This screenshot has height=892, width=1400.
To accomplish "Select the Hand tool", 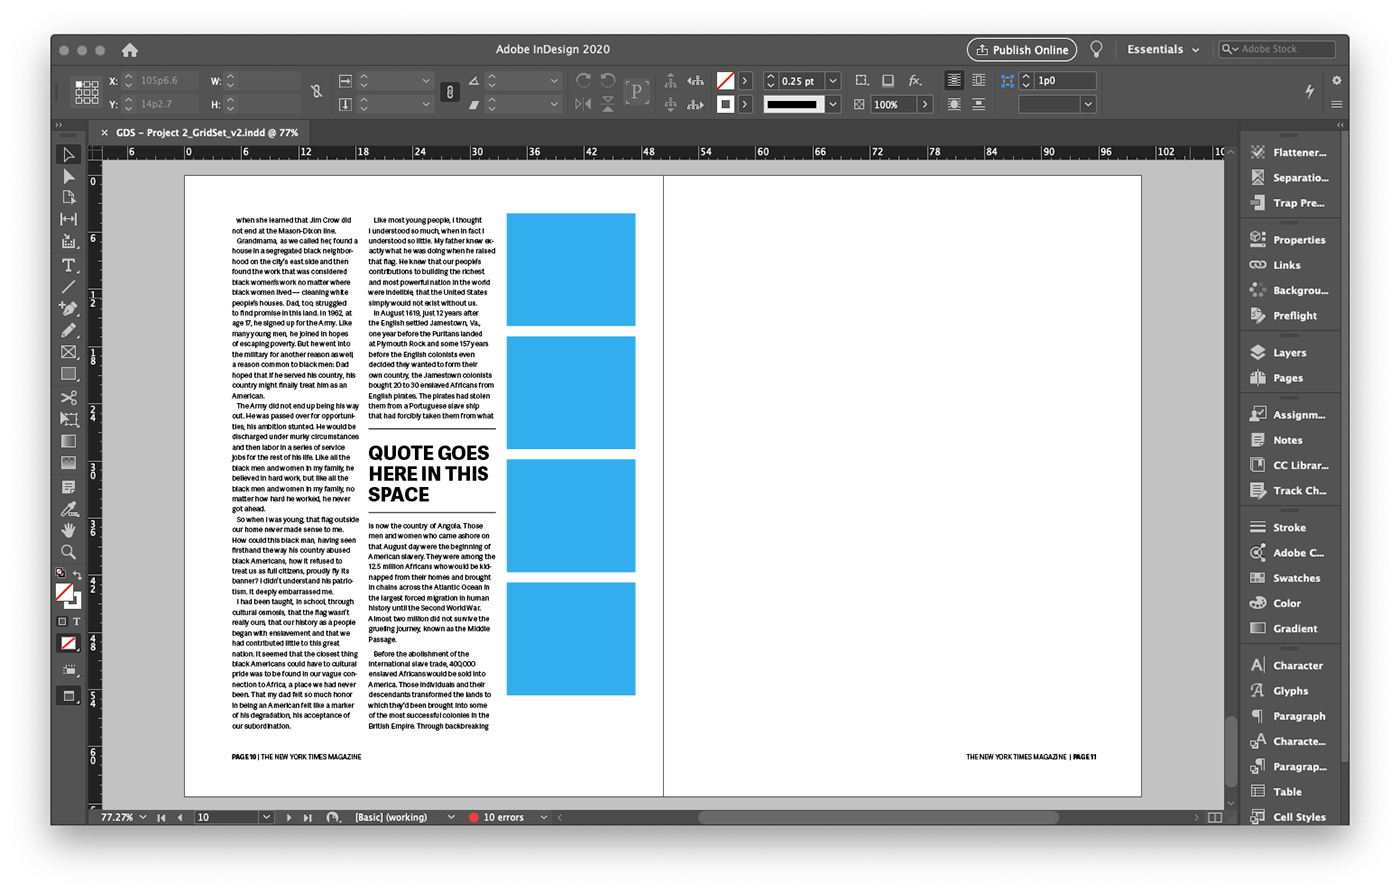I will point(68,530).
